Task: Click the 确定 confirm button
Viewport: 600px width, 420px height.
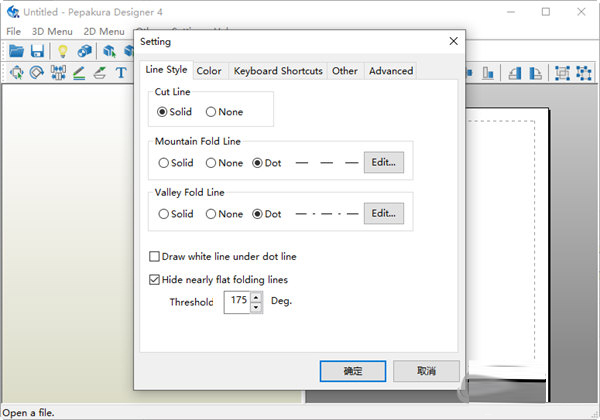Action: pos(353,371)
